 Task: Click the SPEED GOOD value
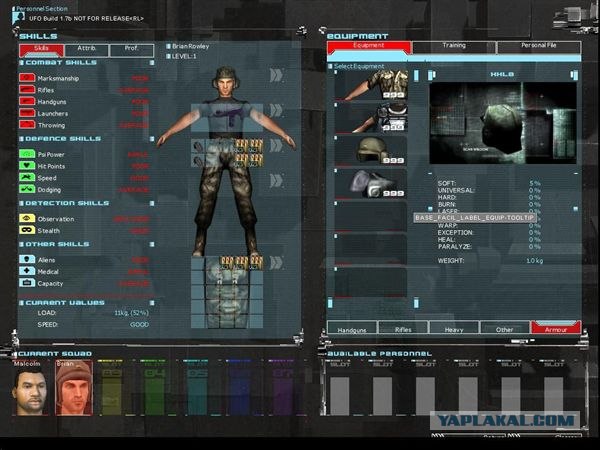(139, 324)
